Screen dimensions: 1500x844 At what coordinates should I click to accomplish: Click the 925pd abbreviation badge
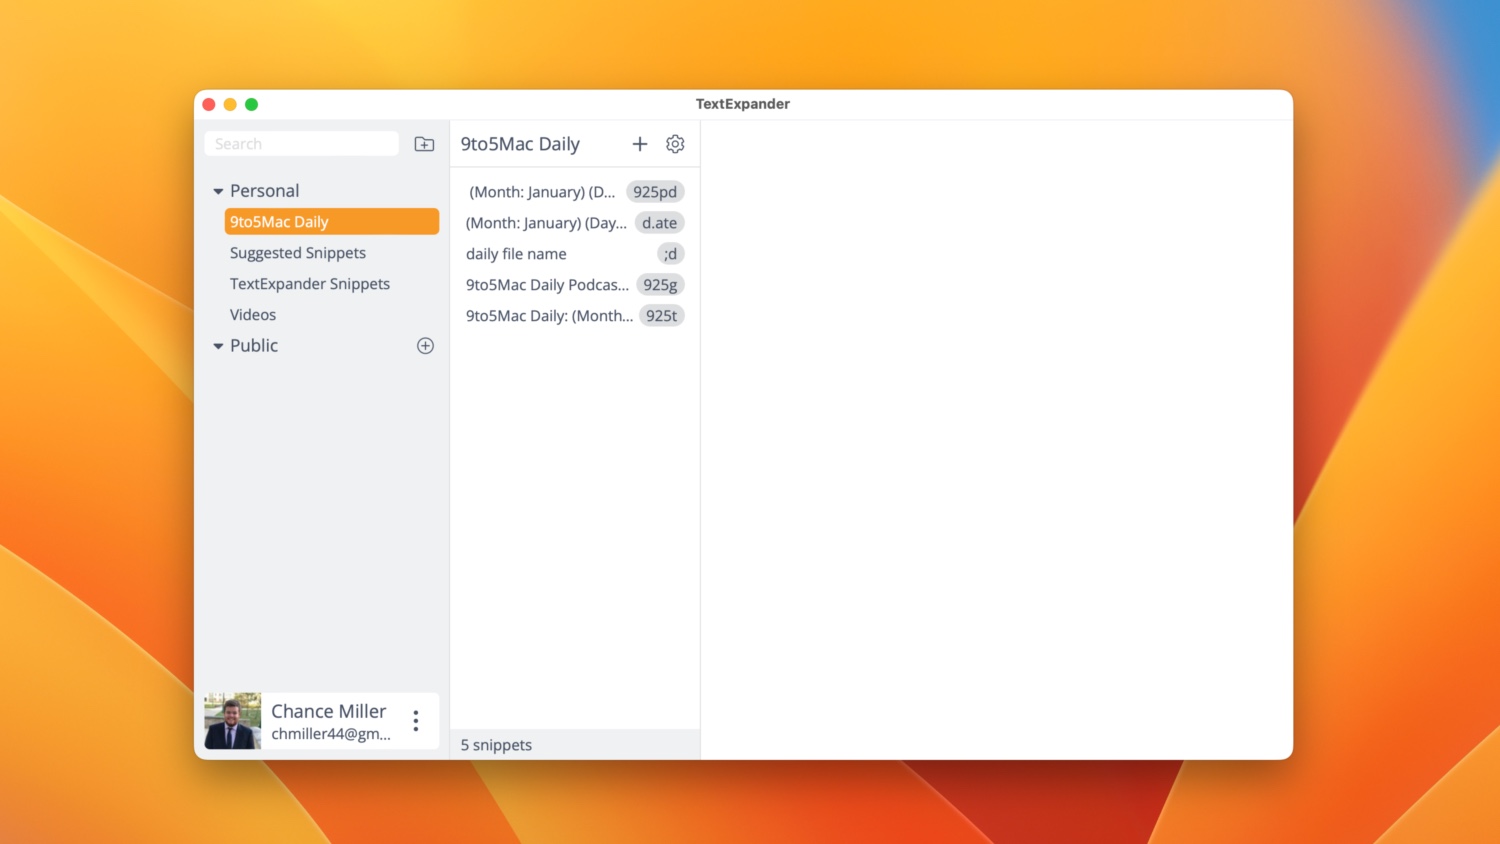tap(655, 191)
